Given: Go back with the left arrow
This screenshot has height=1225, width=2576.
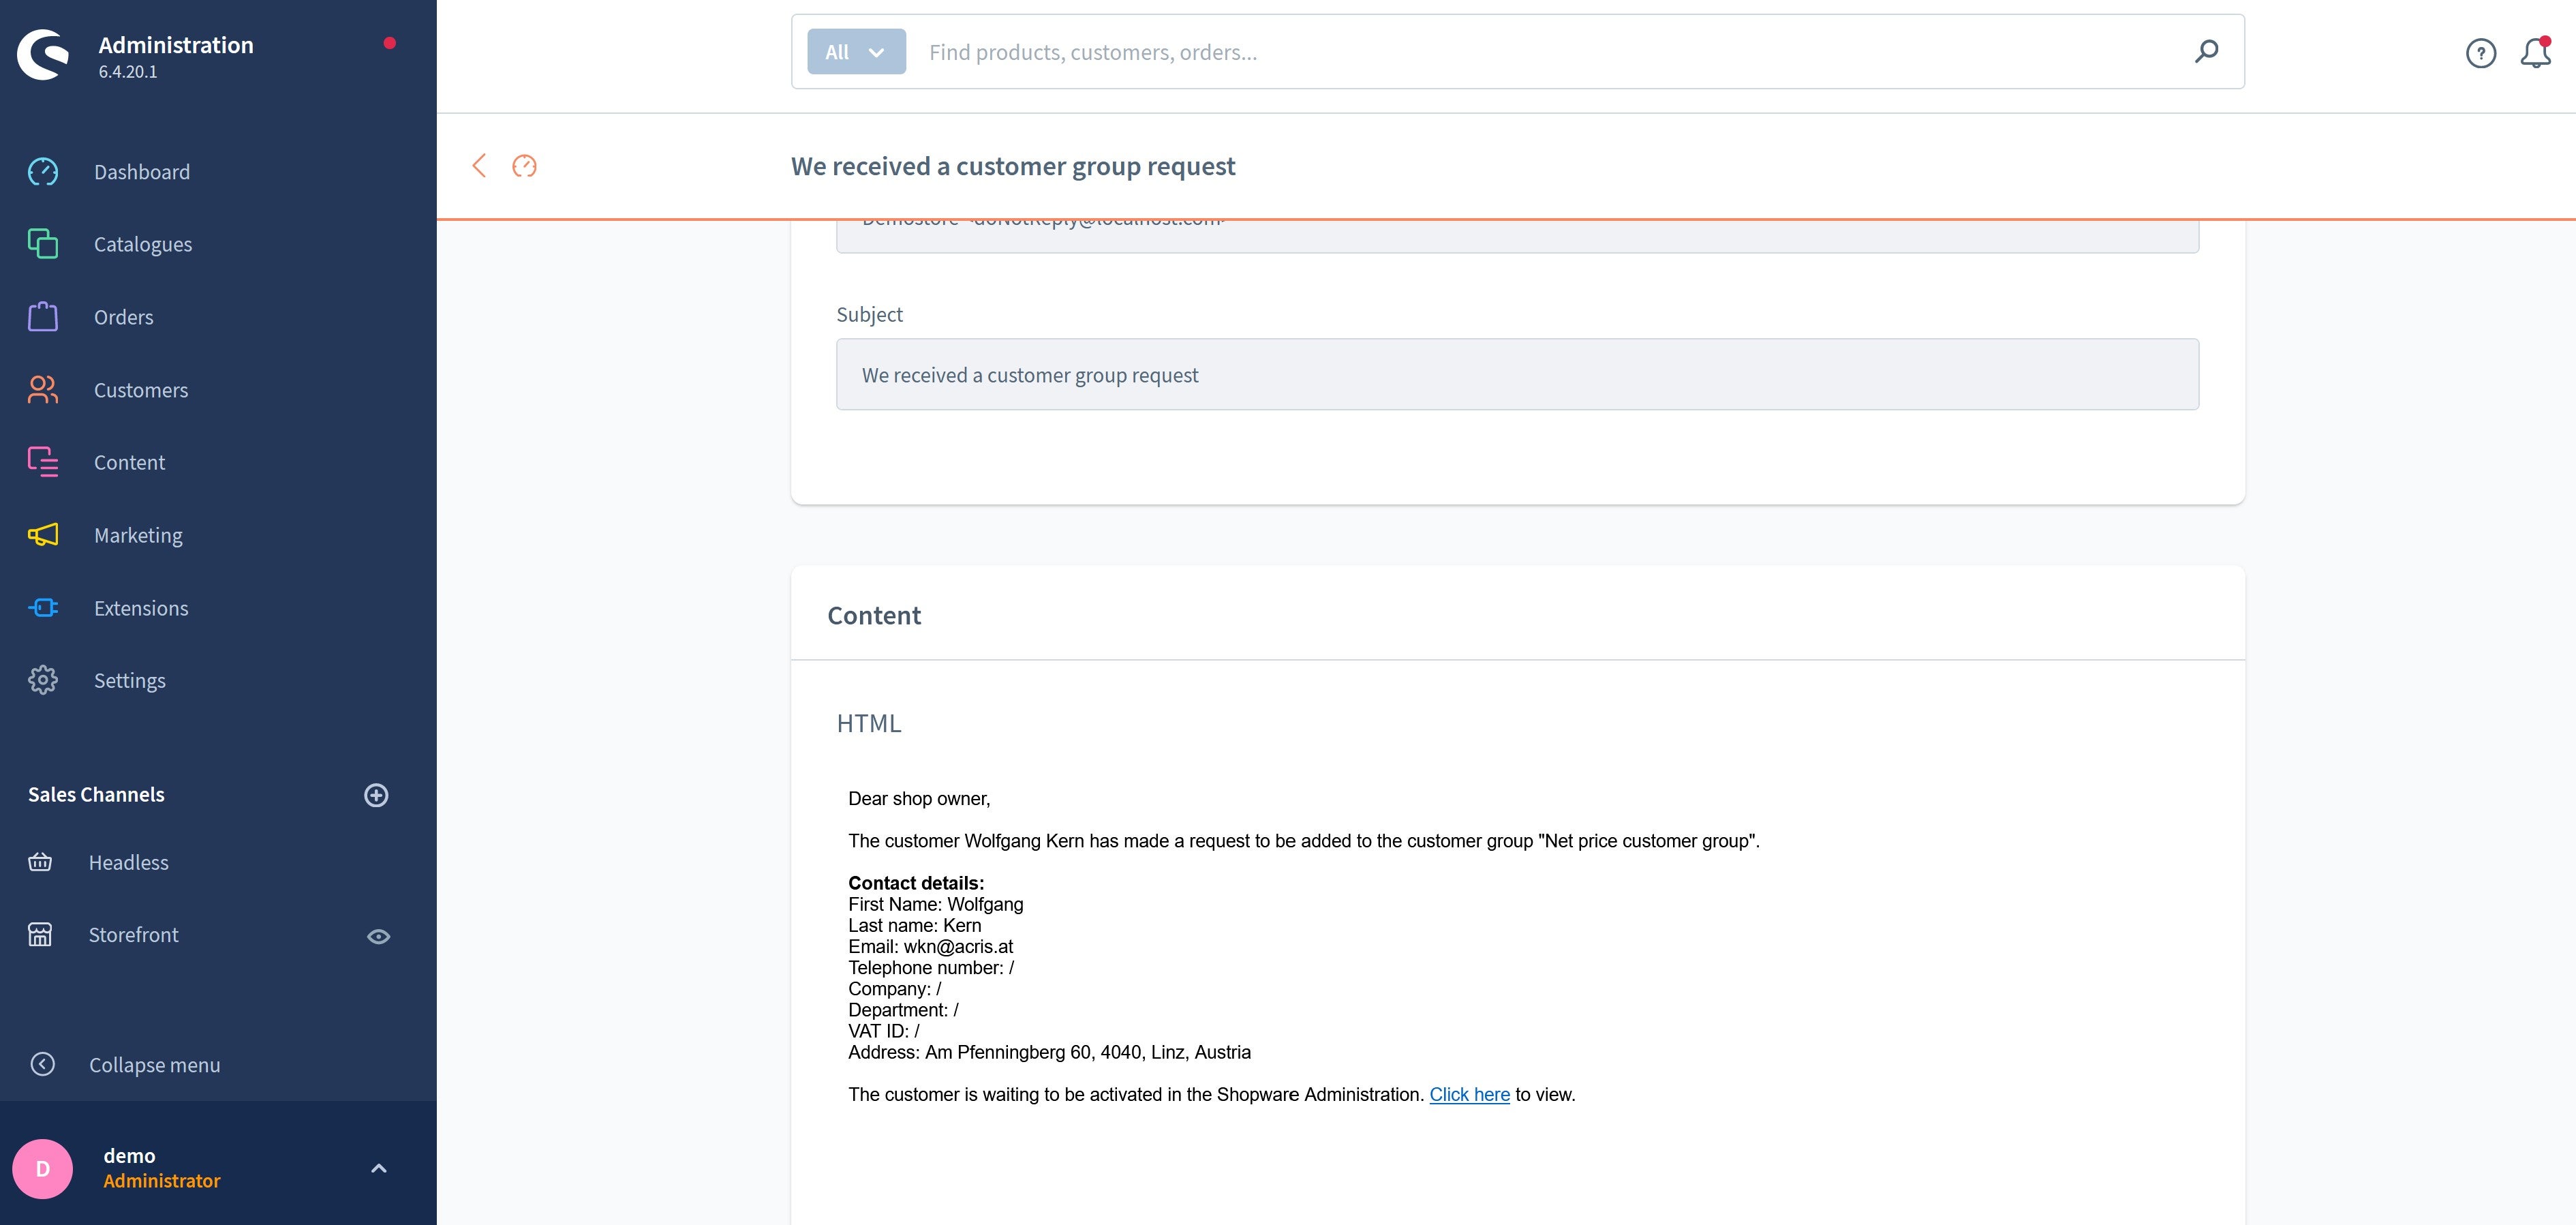Looking at the screenshot, I should tap(479, 166).
